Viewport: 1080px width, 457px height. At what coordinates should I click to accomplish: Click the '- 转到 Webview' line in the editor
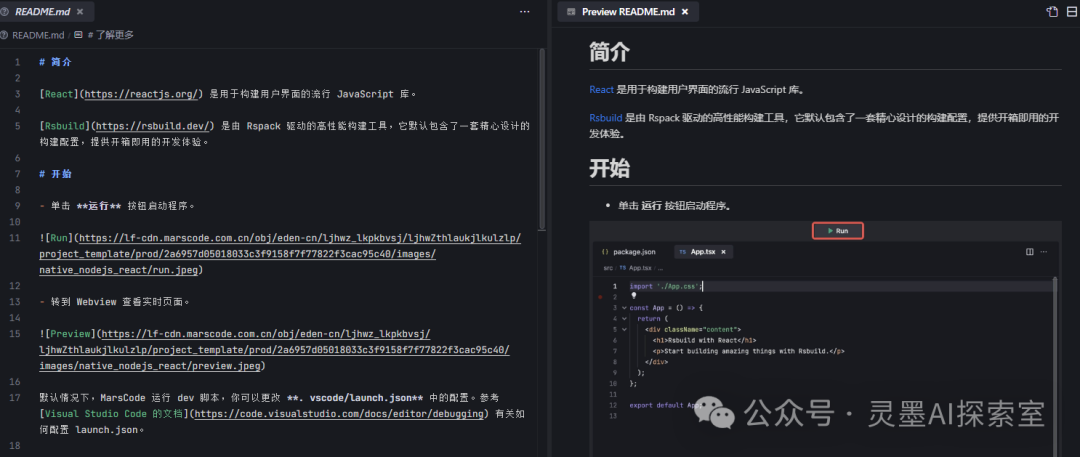(x=114, y=302)
